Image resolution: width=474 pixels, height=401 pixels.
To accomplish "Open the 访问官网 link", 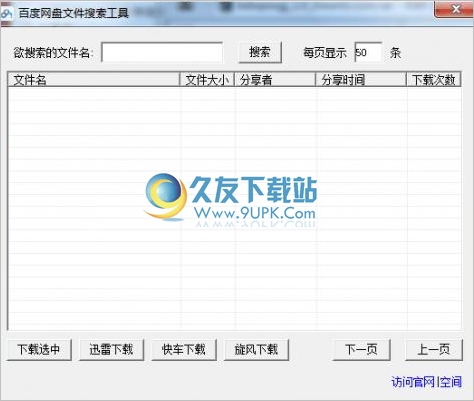I will click(413, 382).
